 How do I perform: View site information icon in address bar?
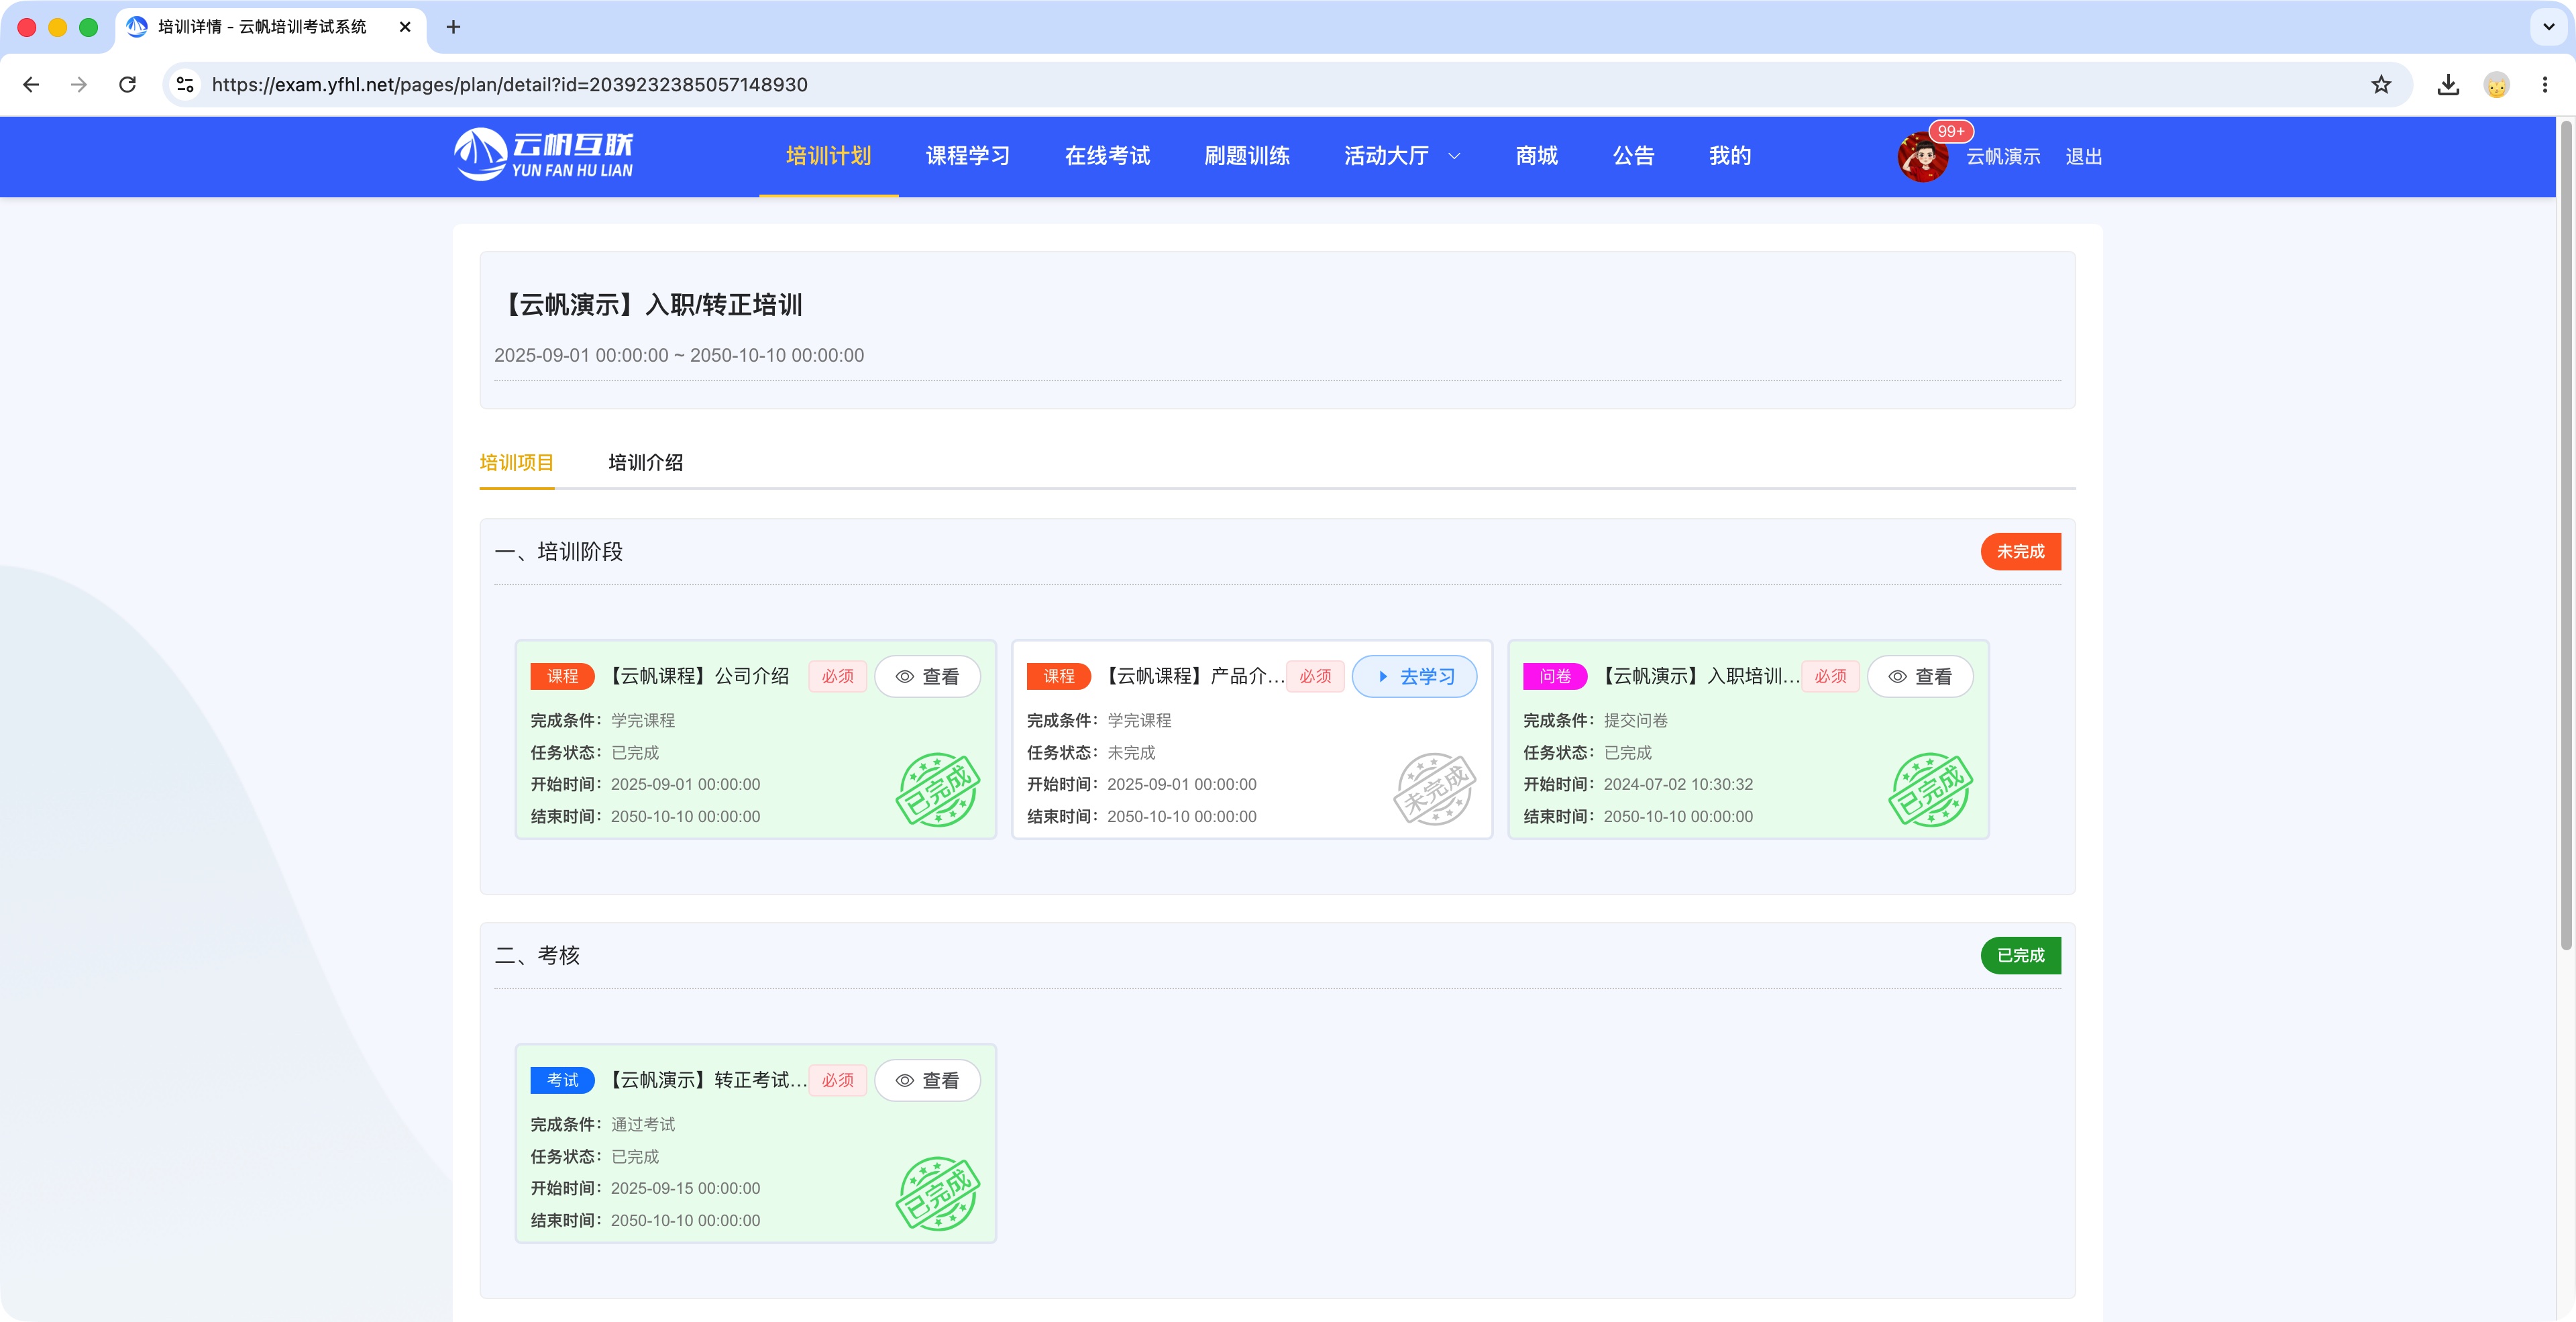[185, 85]
